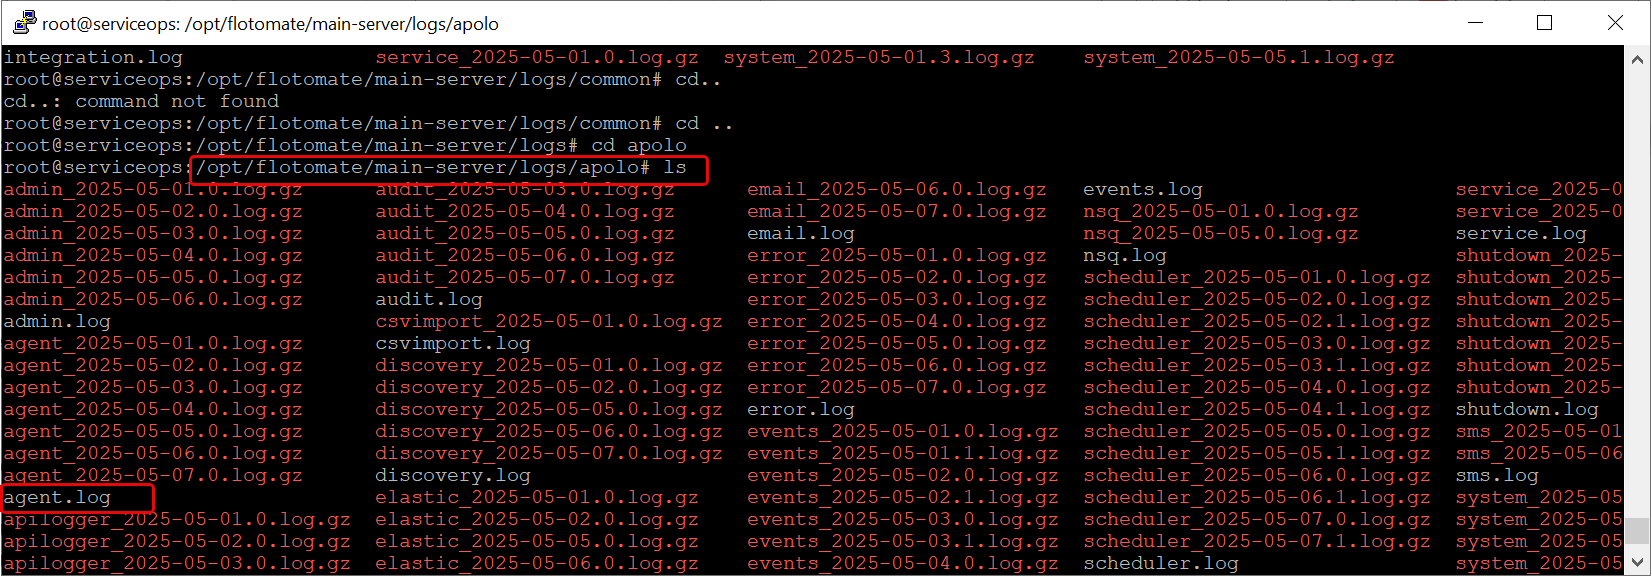
Task: Click the admin.log file name
Action: point(57,321)
